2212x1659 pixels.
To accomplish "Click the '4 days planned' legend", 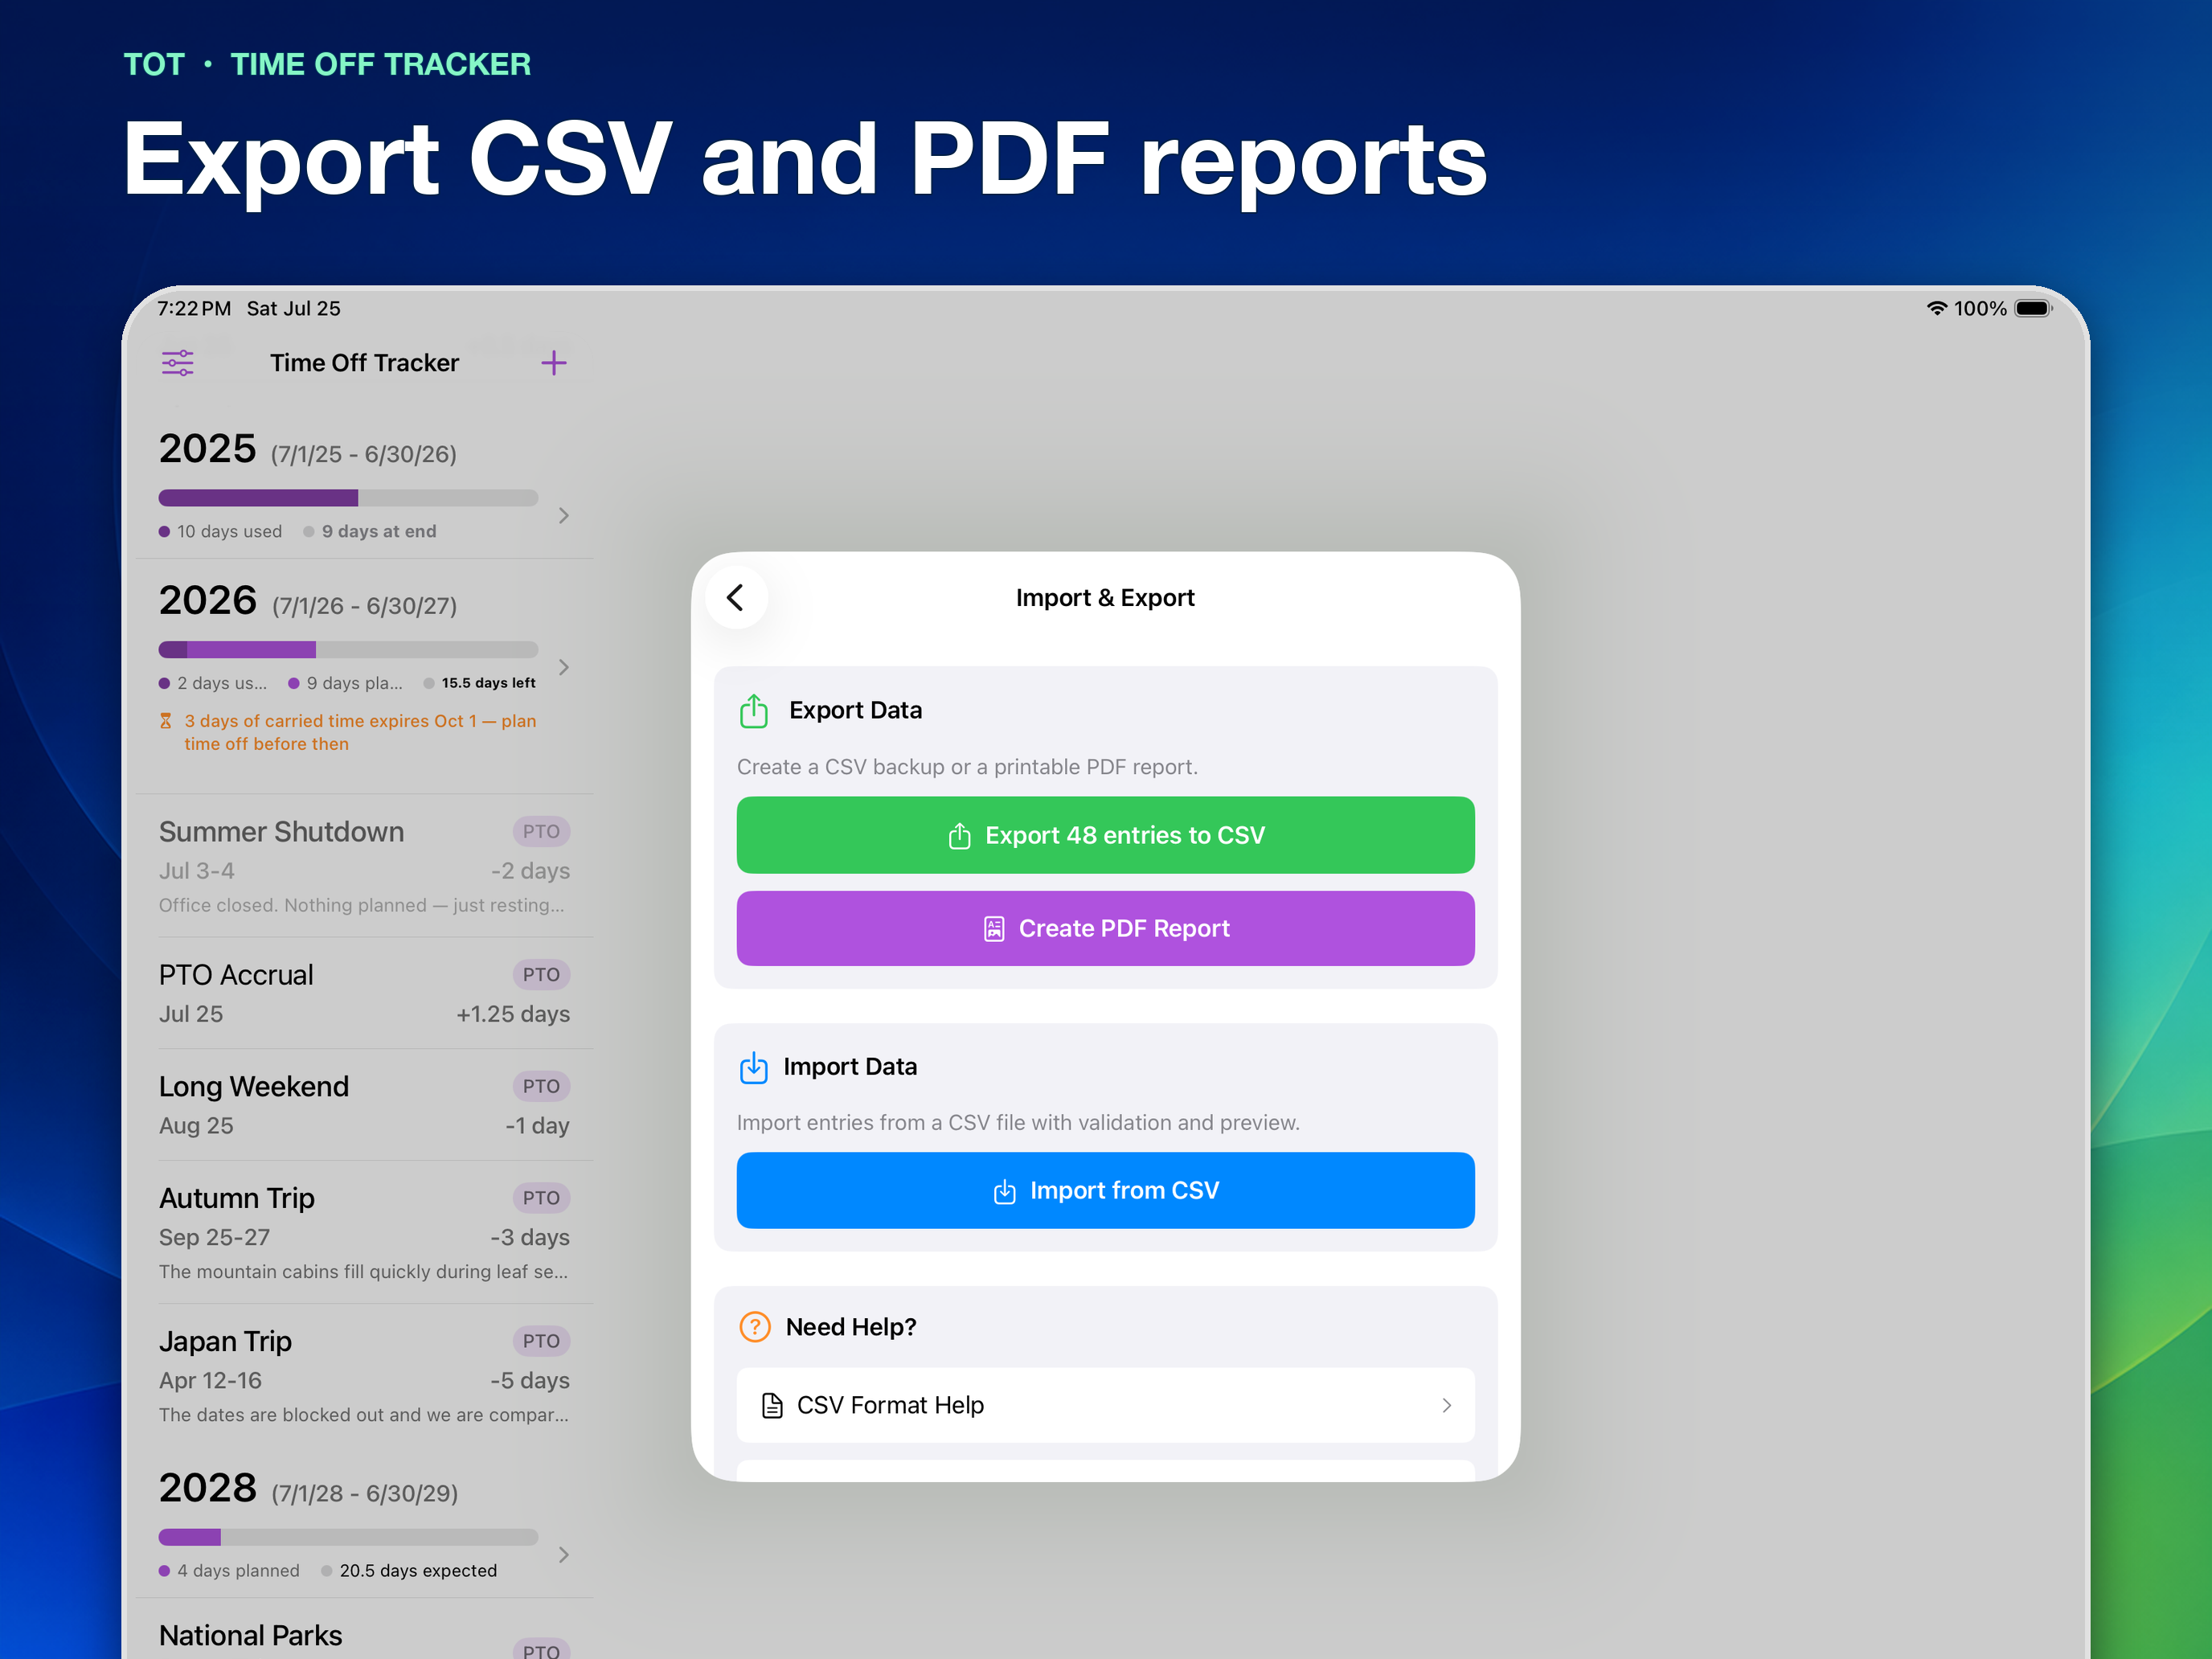I will (229, 1571).
